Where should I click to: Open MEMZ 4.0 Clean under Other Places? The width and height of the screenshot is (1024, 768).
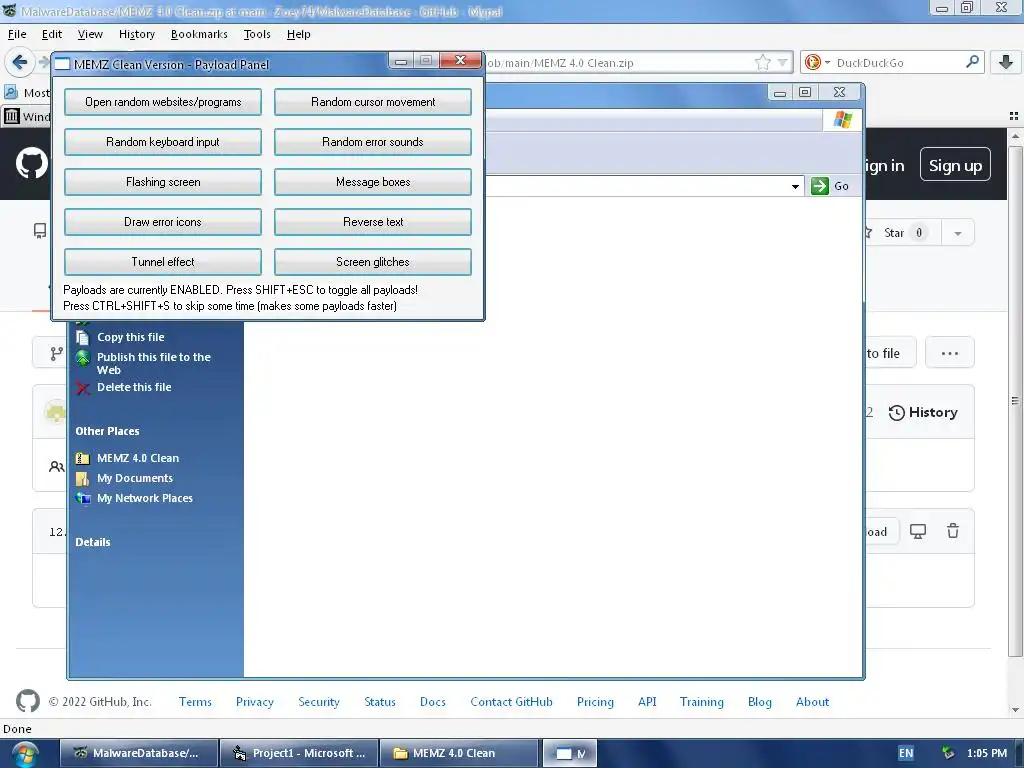[x=138, y=458]
